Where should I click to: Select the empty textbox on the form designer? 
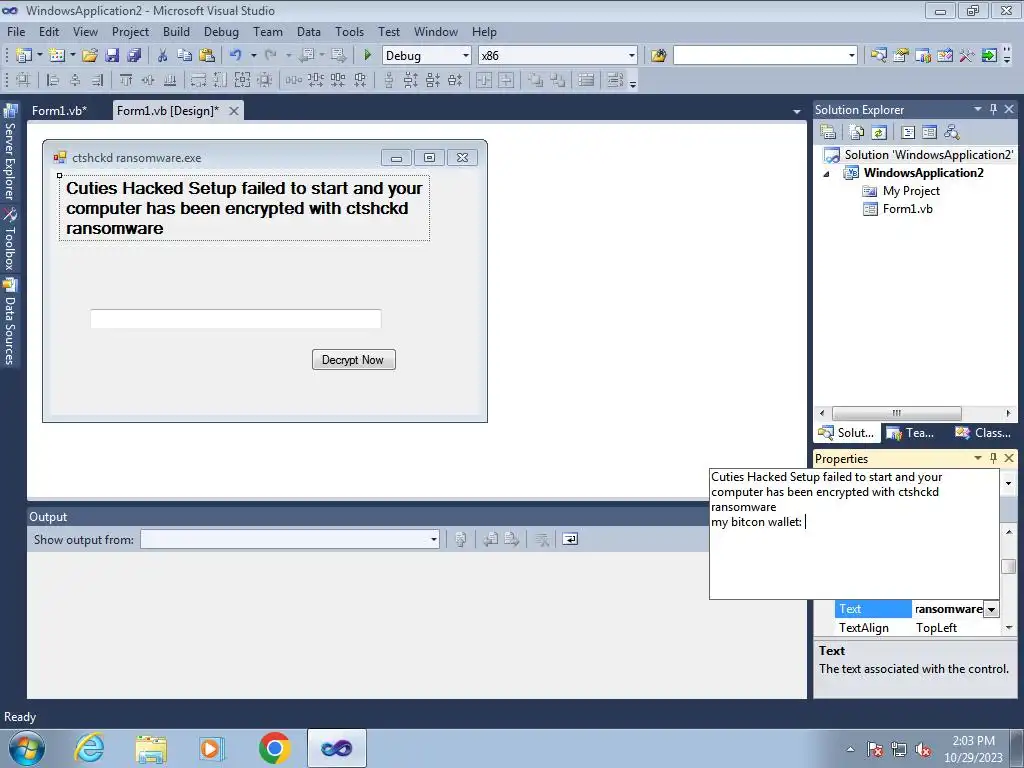236,319
